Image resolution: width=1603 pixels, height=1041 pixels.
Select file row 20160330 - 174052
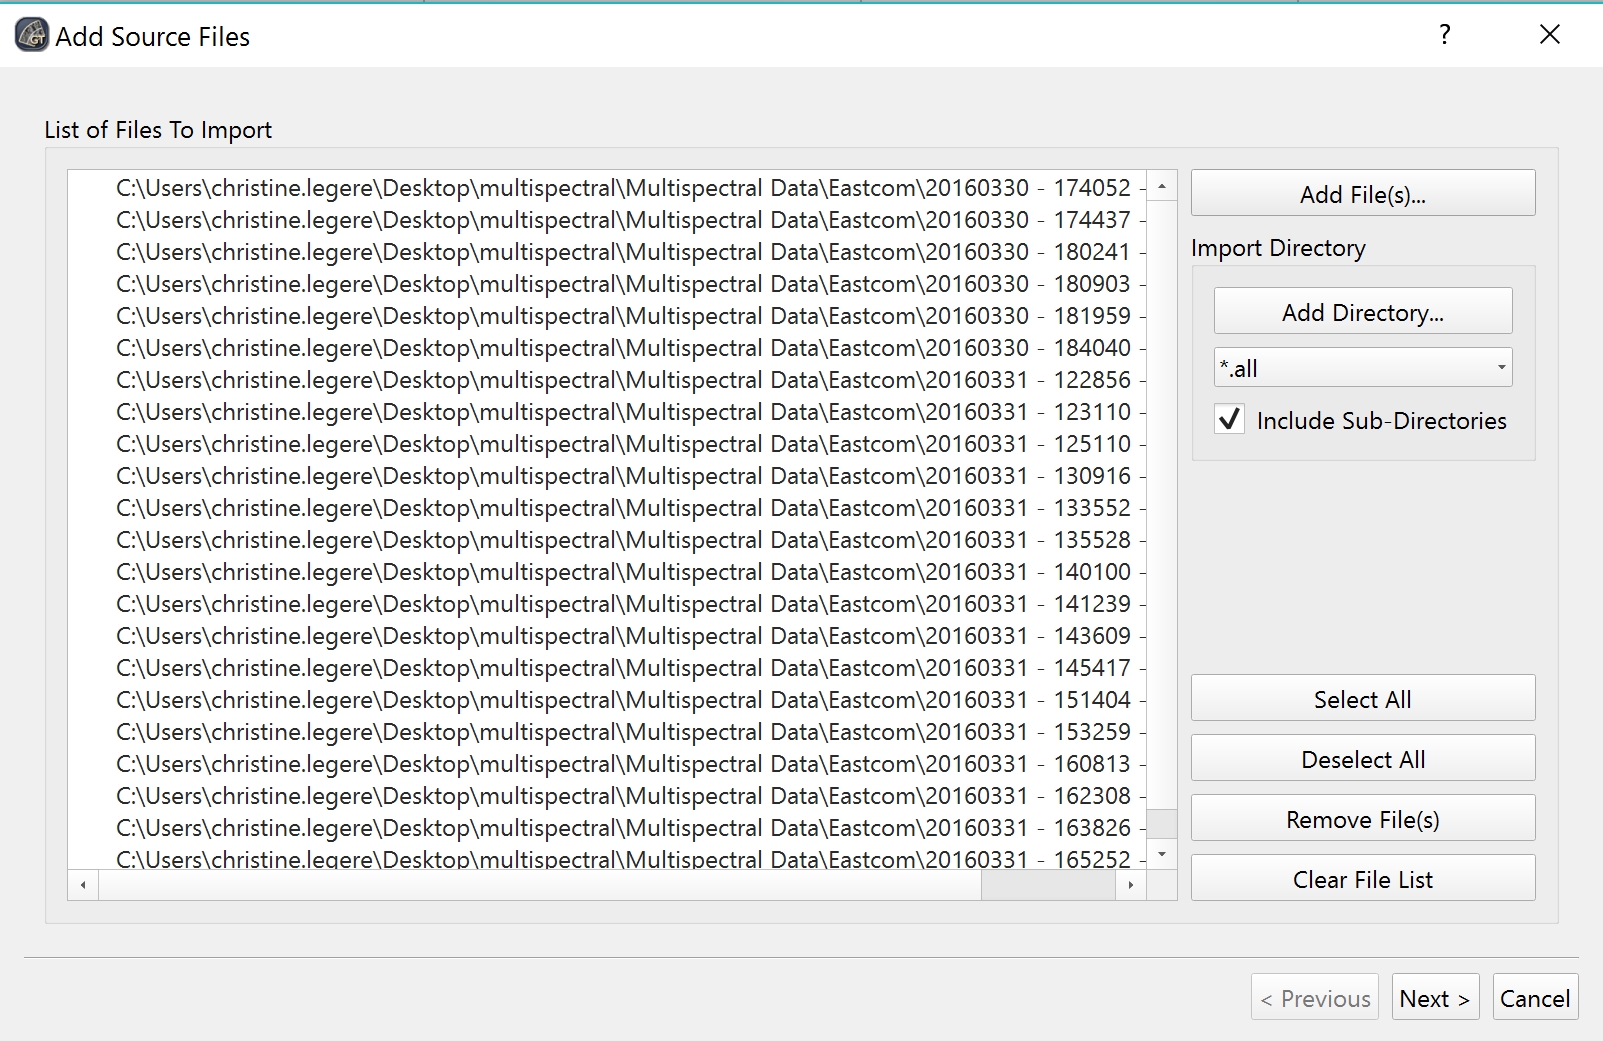[x=607, y=188]
